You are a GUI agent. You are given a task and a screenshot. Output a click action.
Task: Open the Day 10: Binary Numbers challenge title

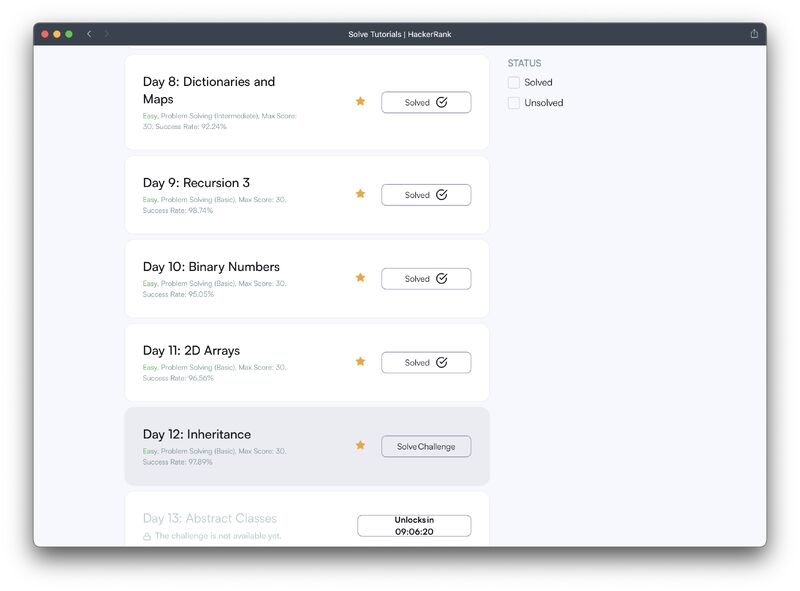[211, 267]
